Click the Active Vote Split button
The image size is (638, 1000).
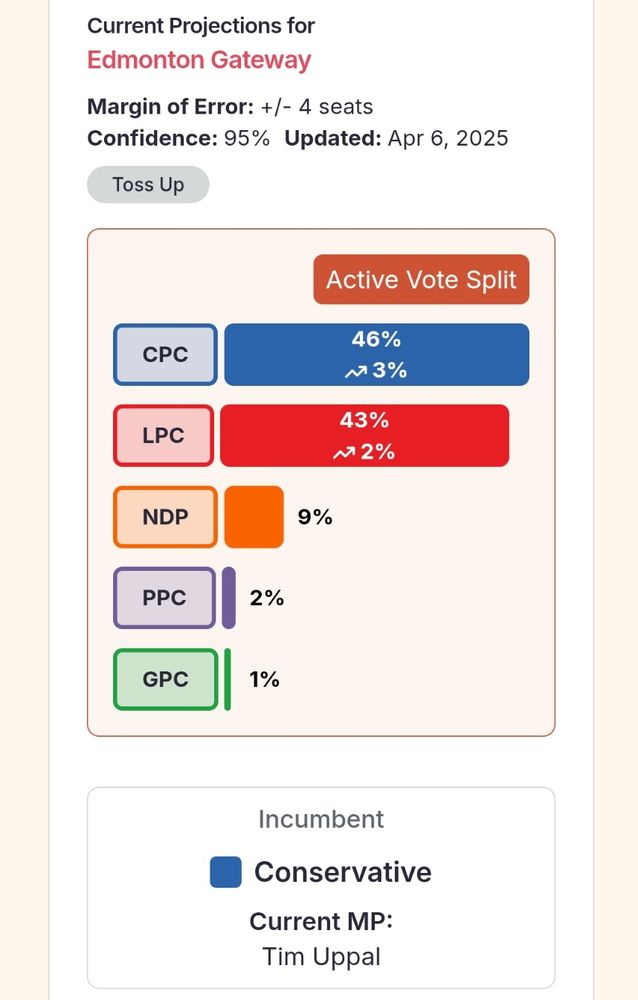point(421,279)
